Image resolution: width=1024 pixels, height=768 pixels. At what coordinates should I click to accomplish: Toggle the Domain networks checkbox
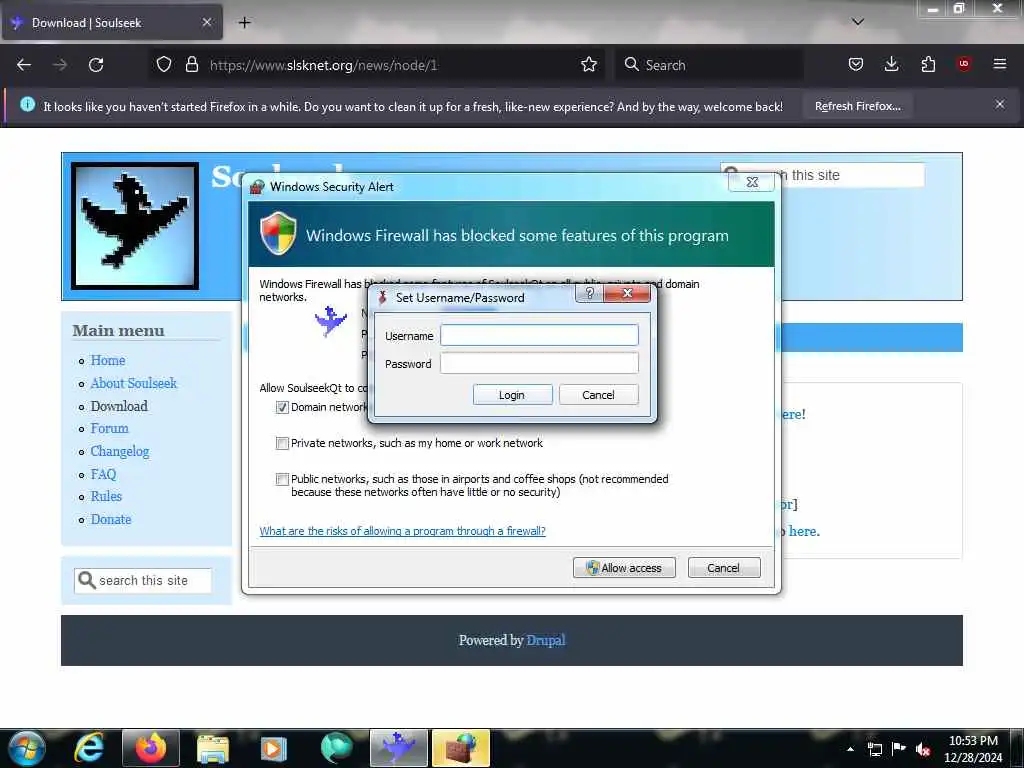coord(282,408)
